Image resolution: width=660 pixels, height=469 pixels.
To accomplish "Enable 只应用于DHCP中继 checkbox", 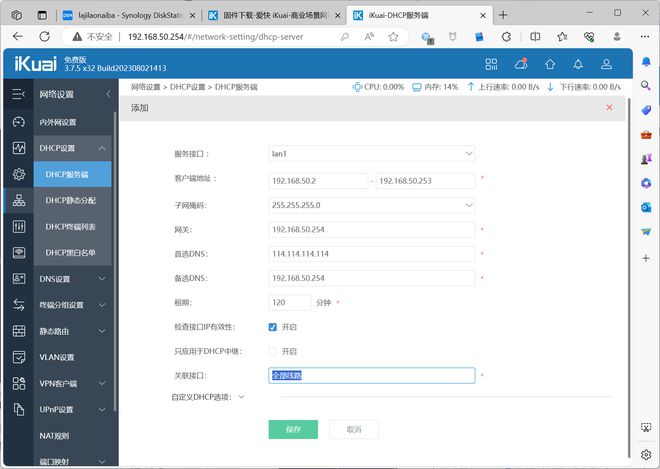I will (x=273, y=351).
